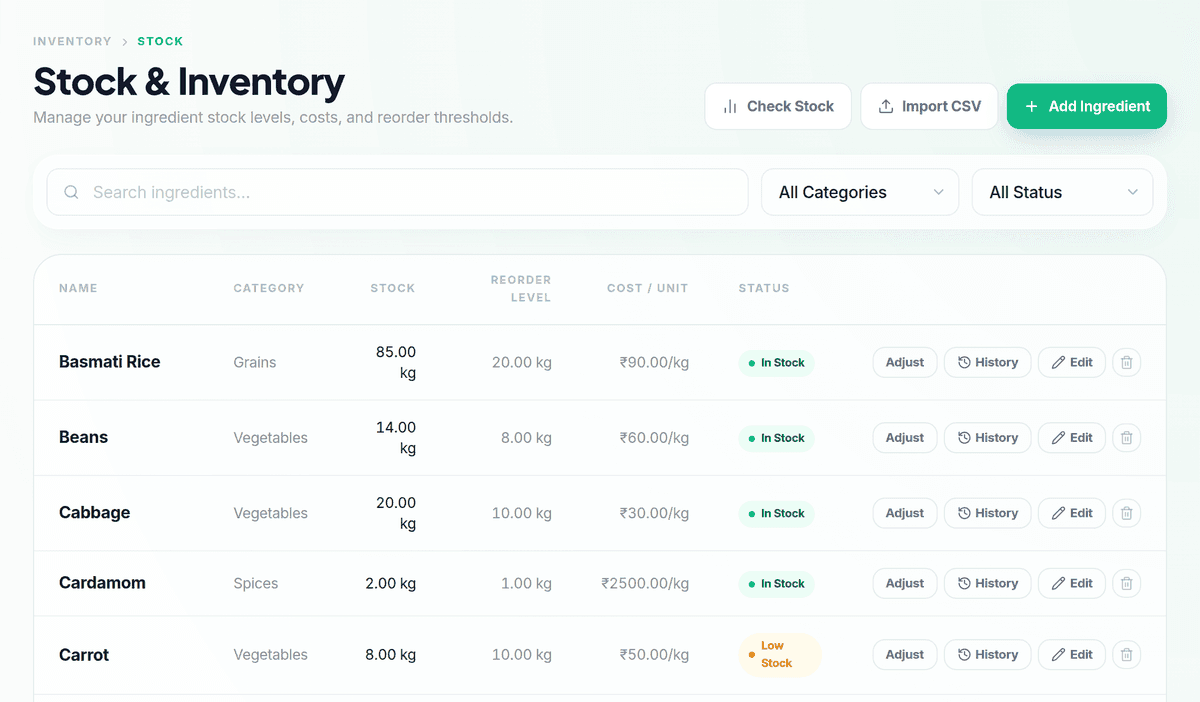Open History for Basmati Rice

tap(987, 362)
